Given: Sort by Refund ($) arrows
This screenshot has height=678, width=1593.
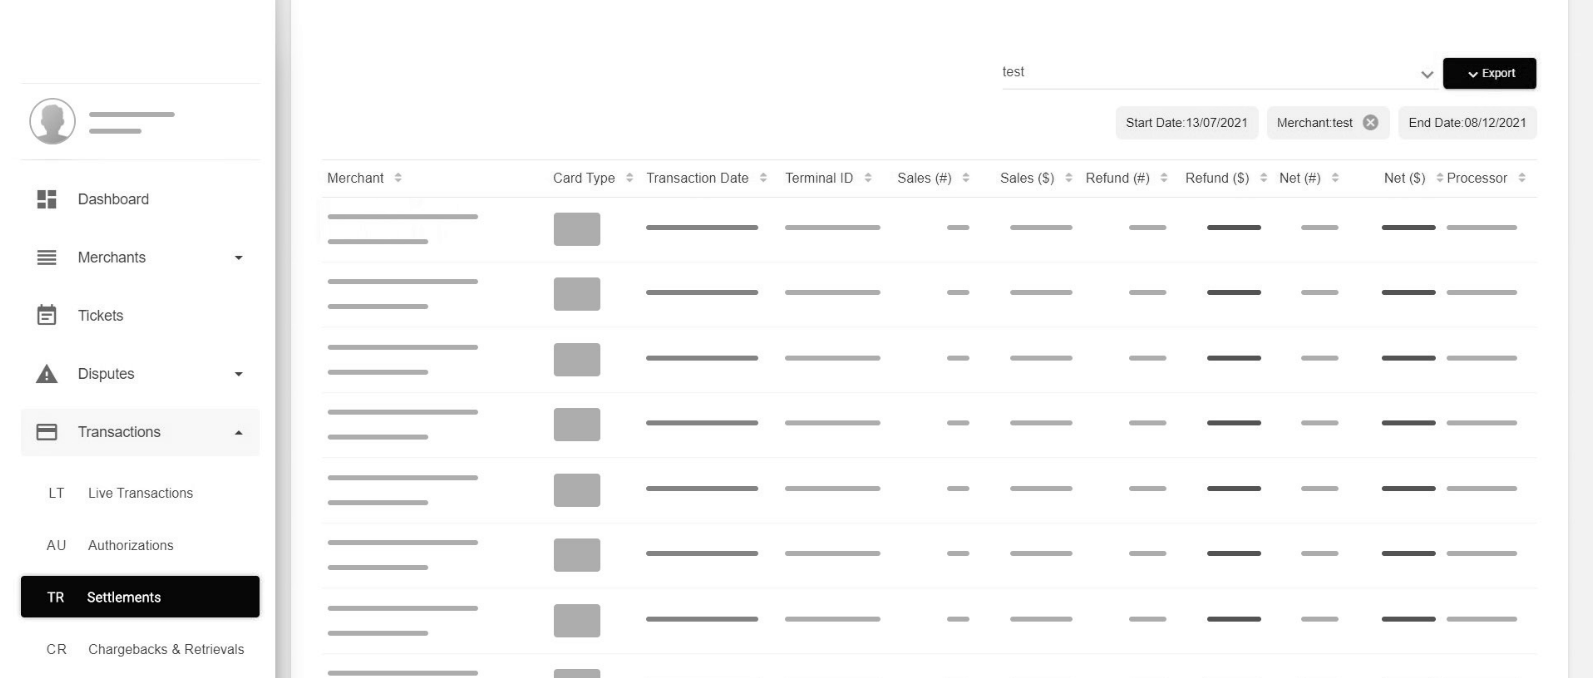Looking at the screenshot, I should [1263, 178].
